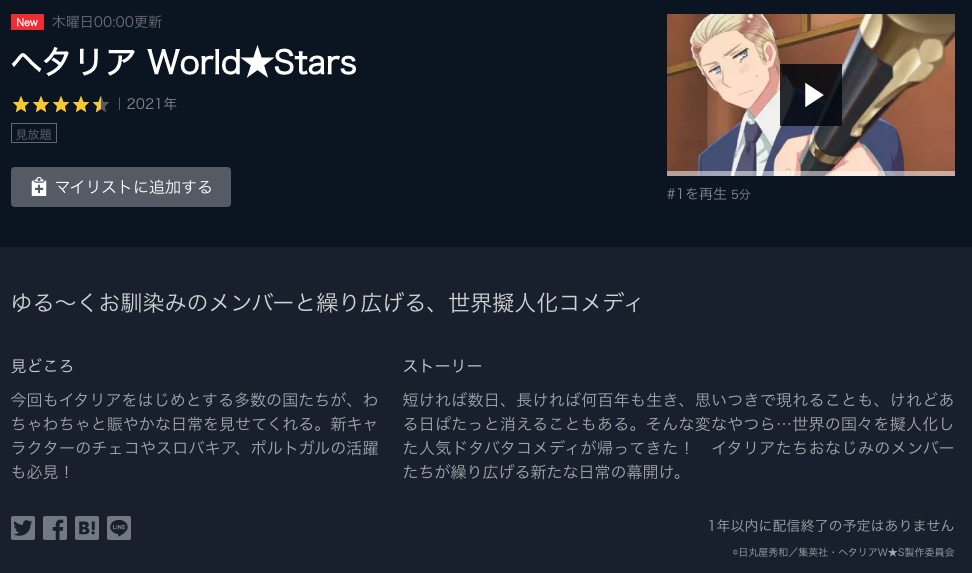Image resolution: width=972 pixels, height=573 pixels.
Task: Click the clipboard-plus icon on My List button
Action: click(x=38, y=187)
